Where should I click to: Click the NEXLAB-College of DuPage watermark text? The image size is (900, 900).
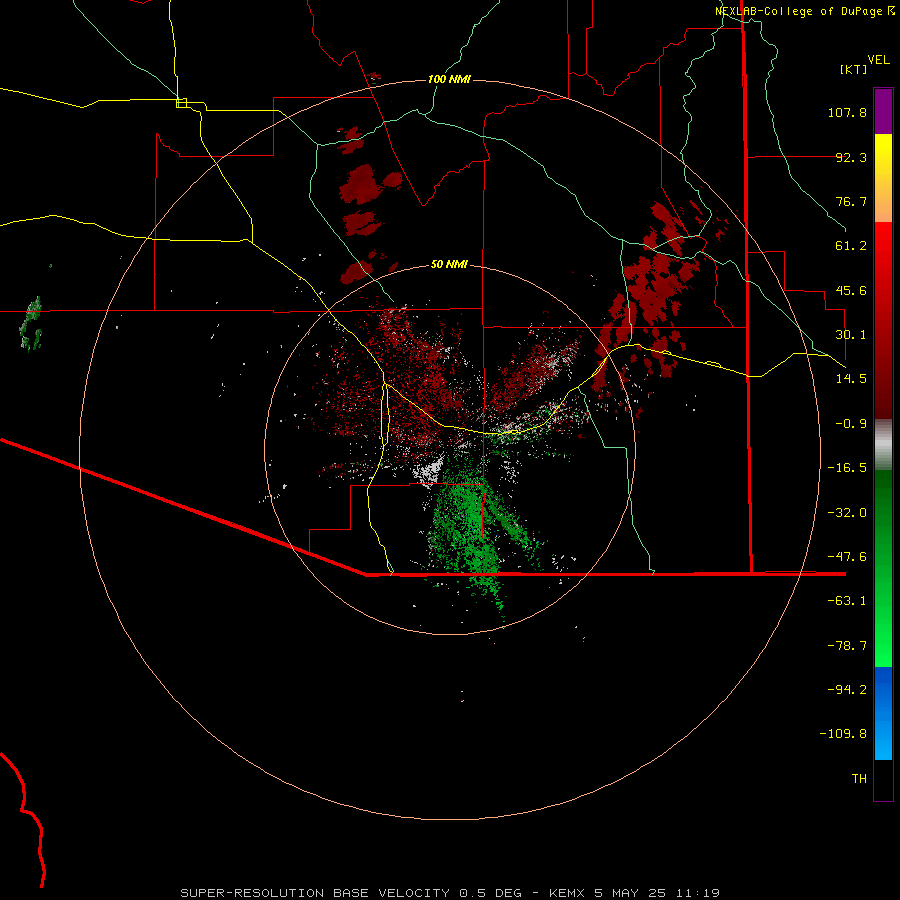tap(805, 11)
